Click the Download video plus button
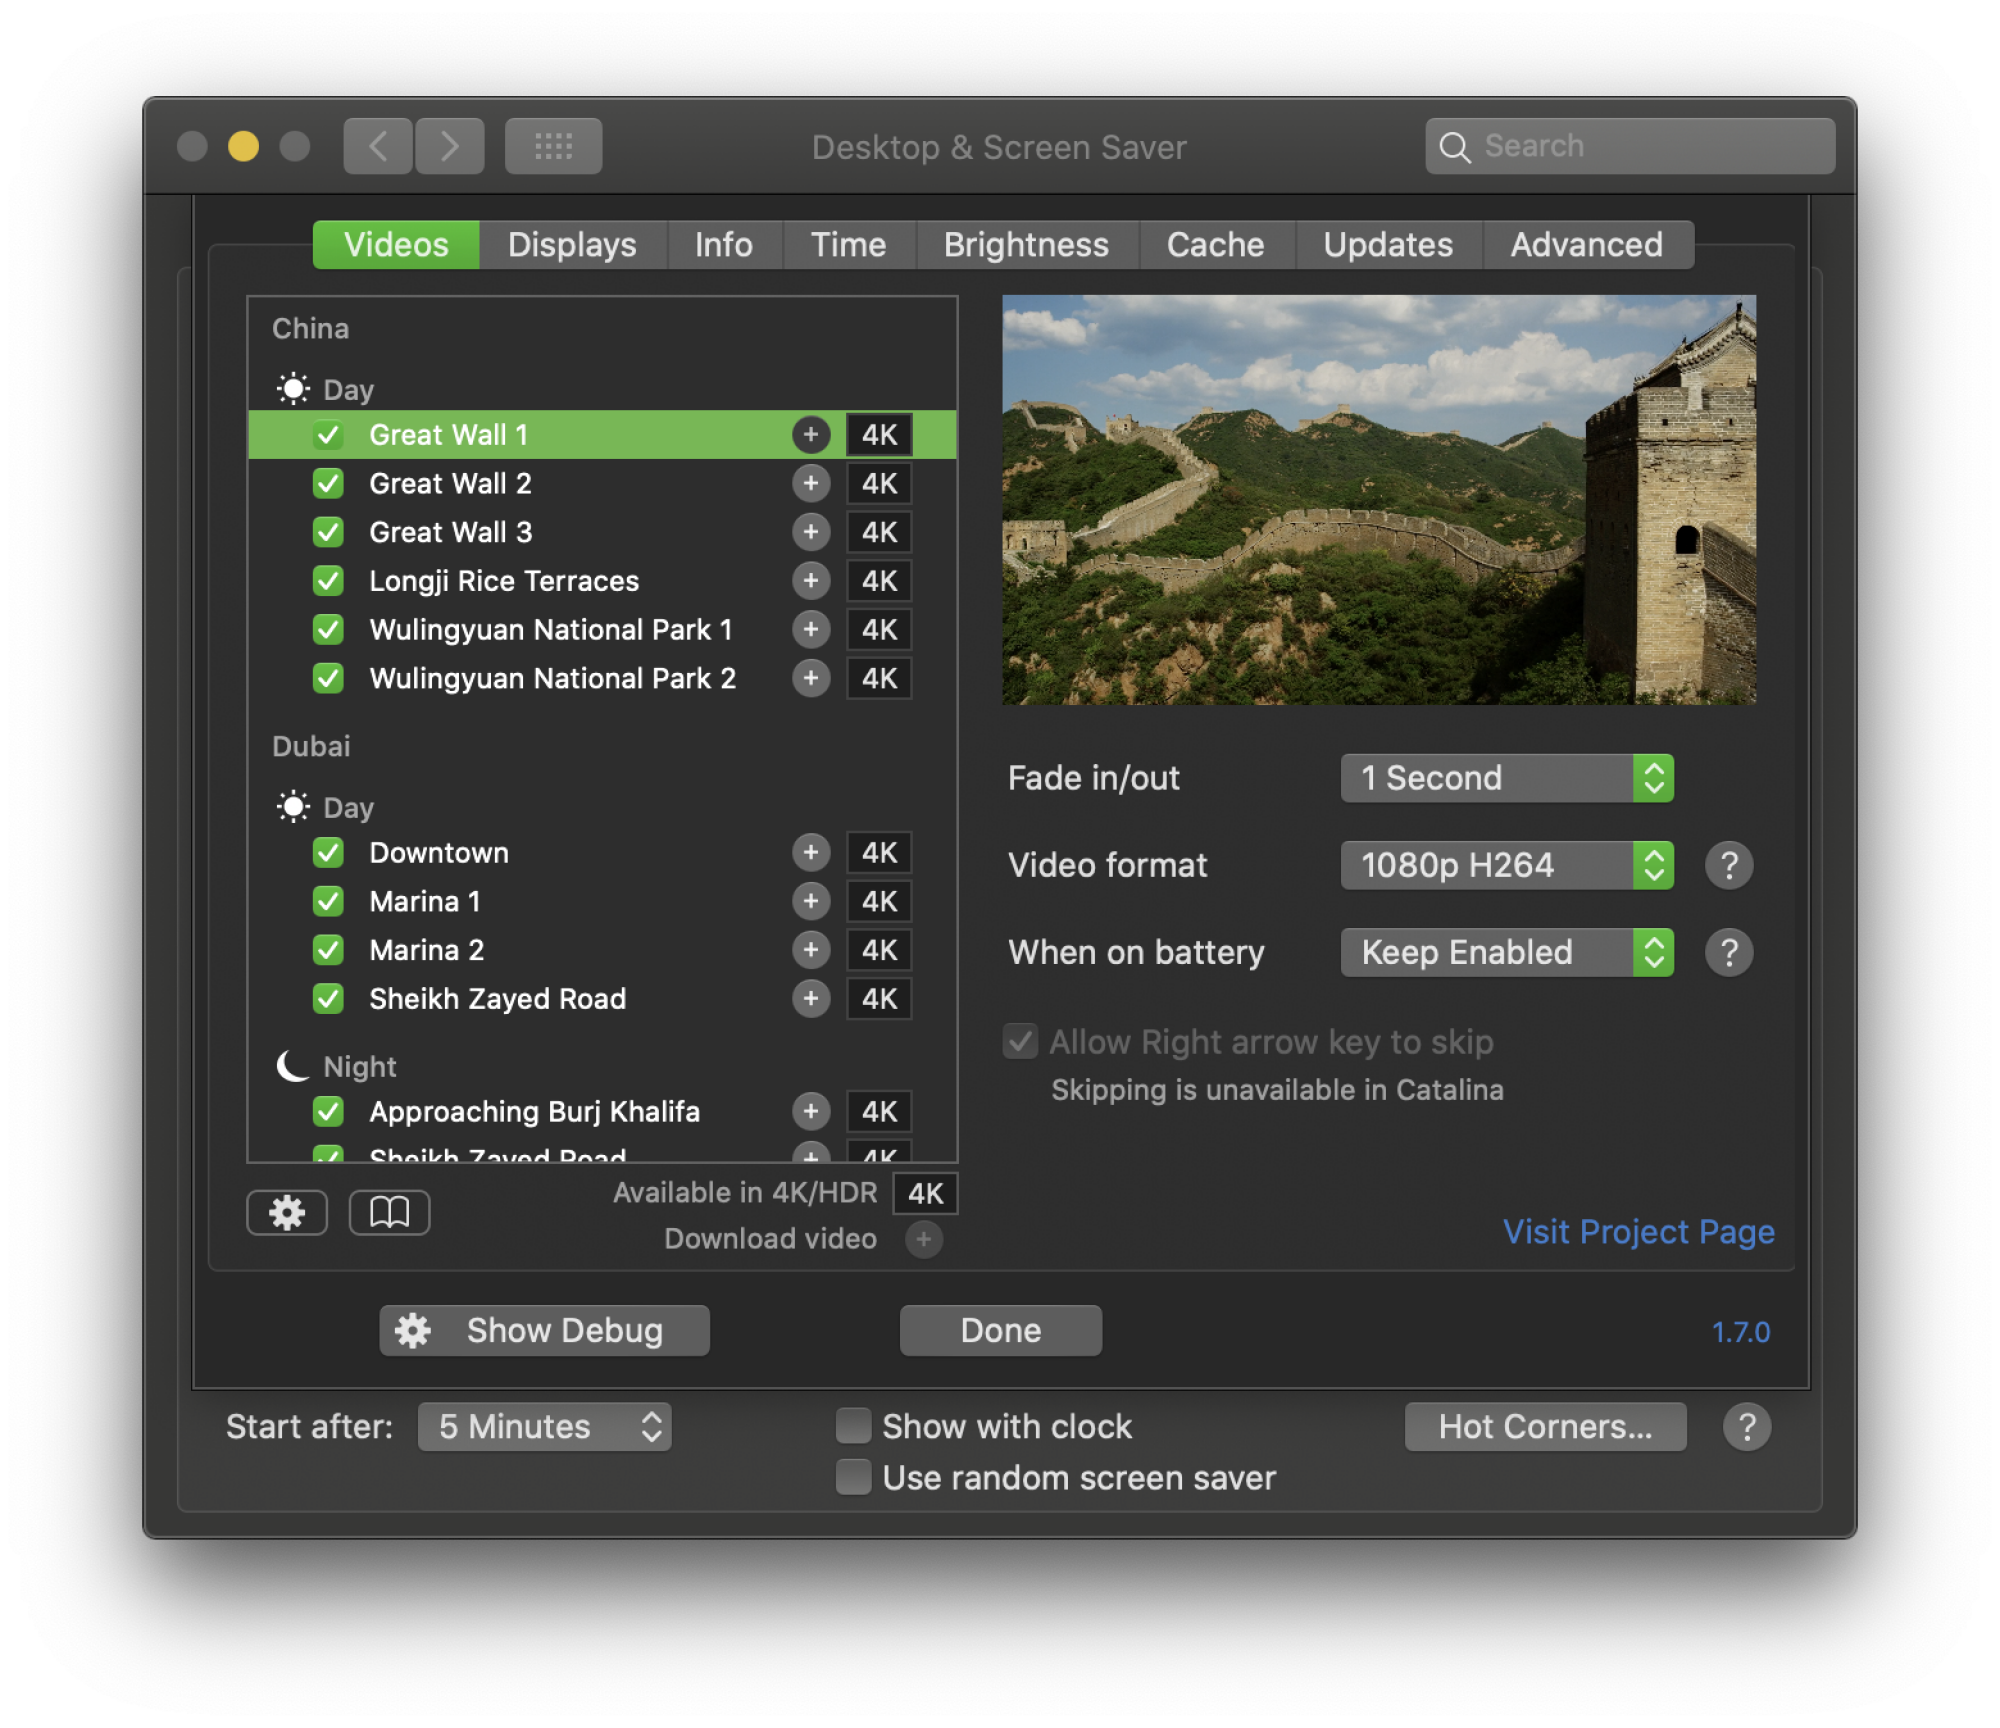The height and width of the screenshot is (1728, 2000). tap(924, 1240)
